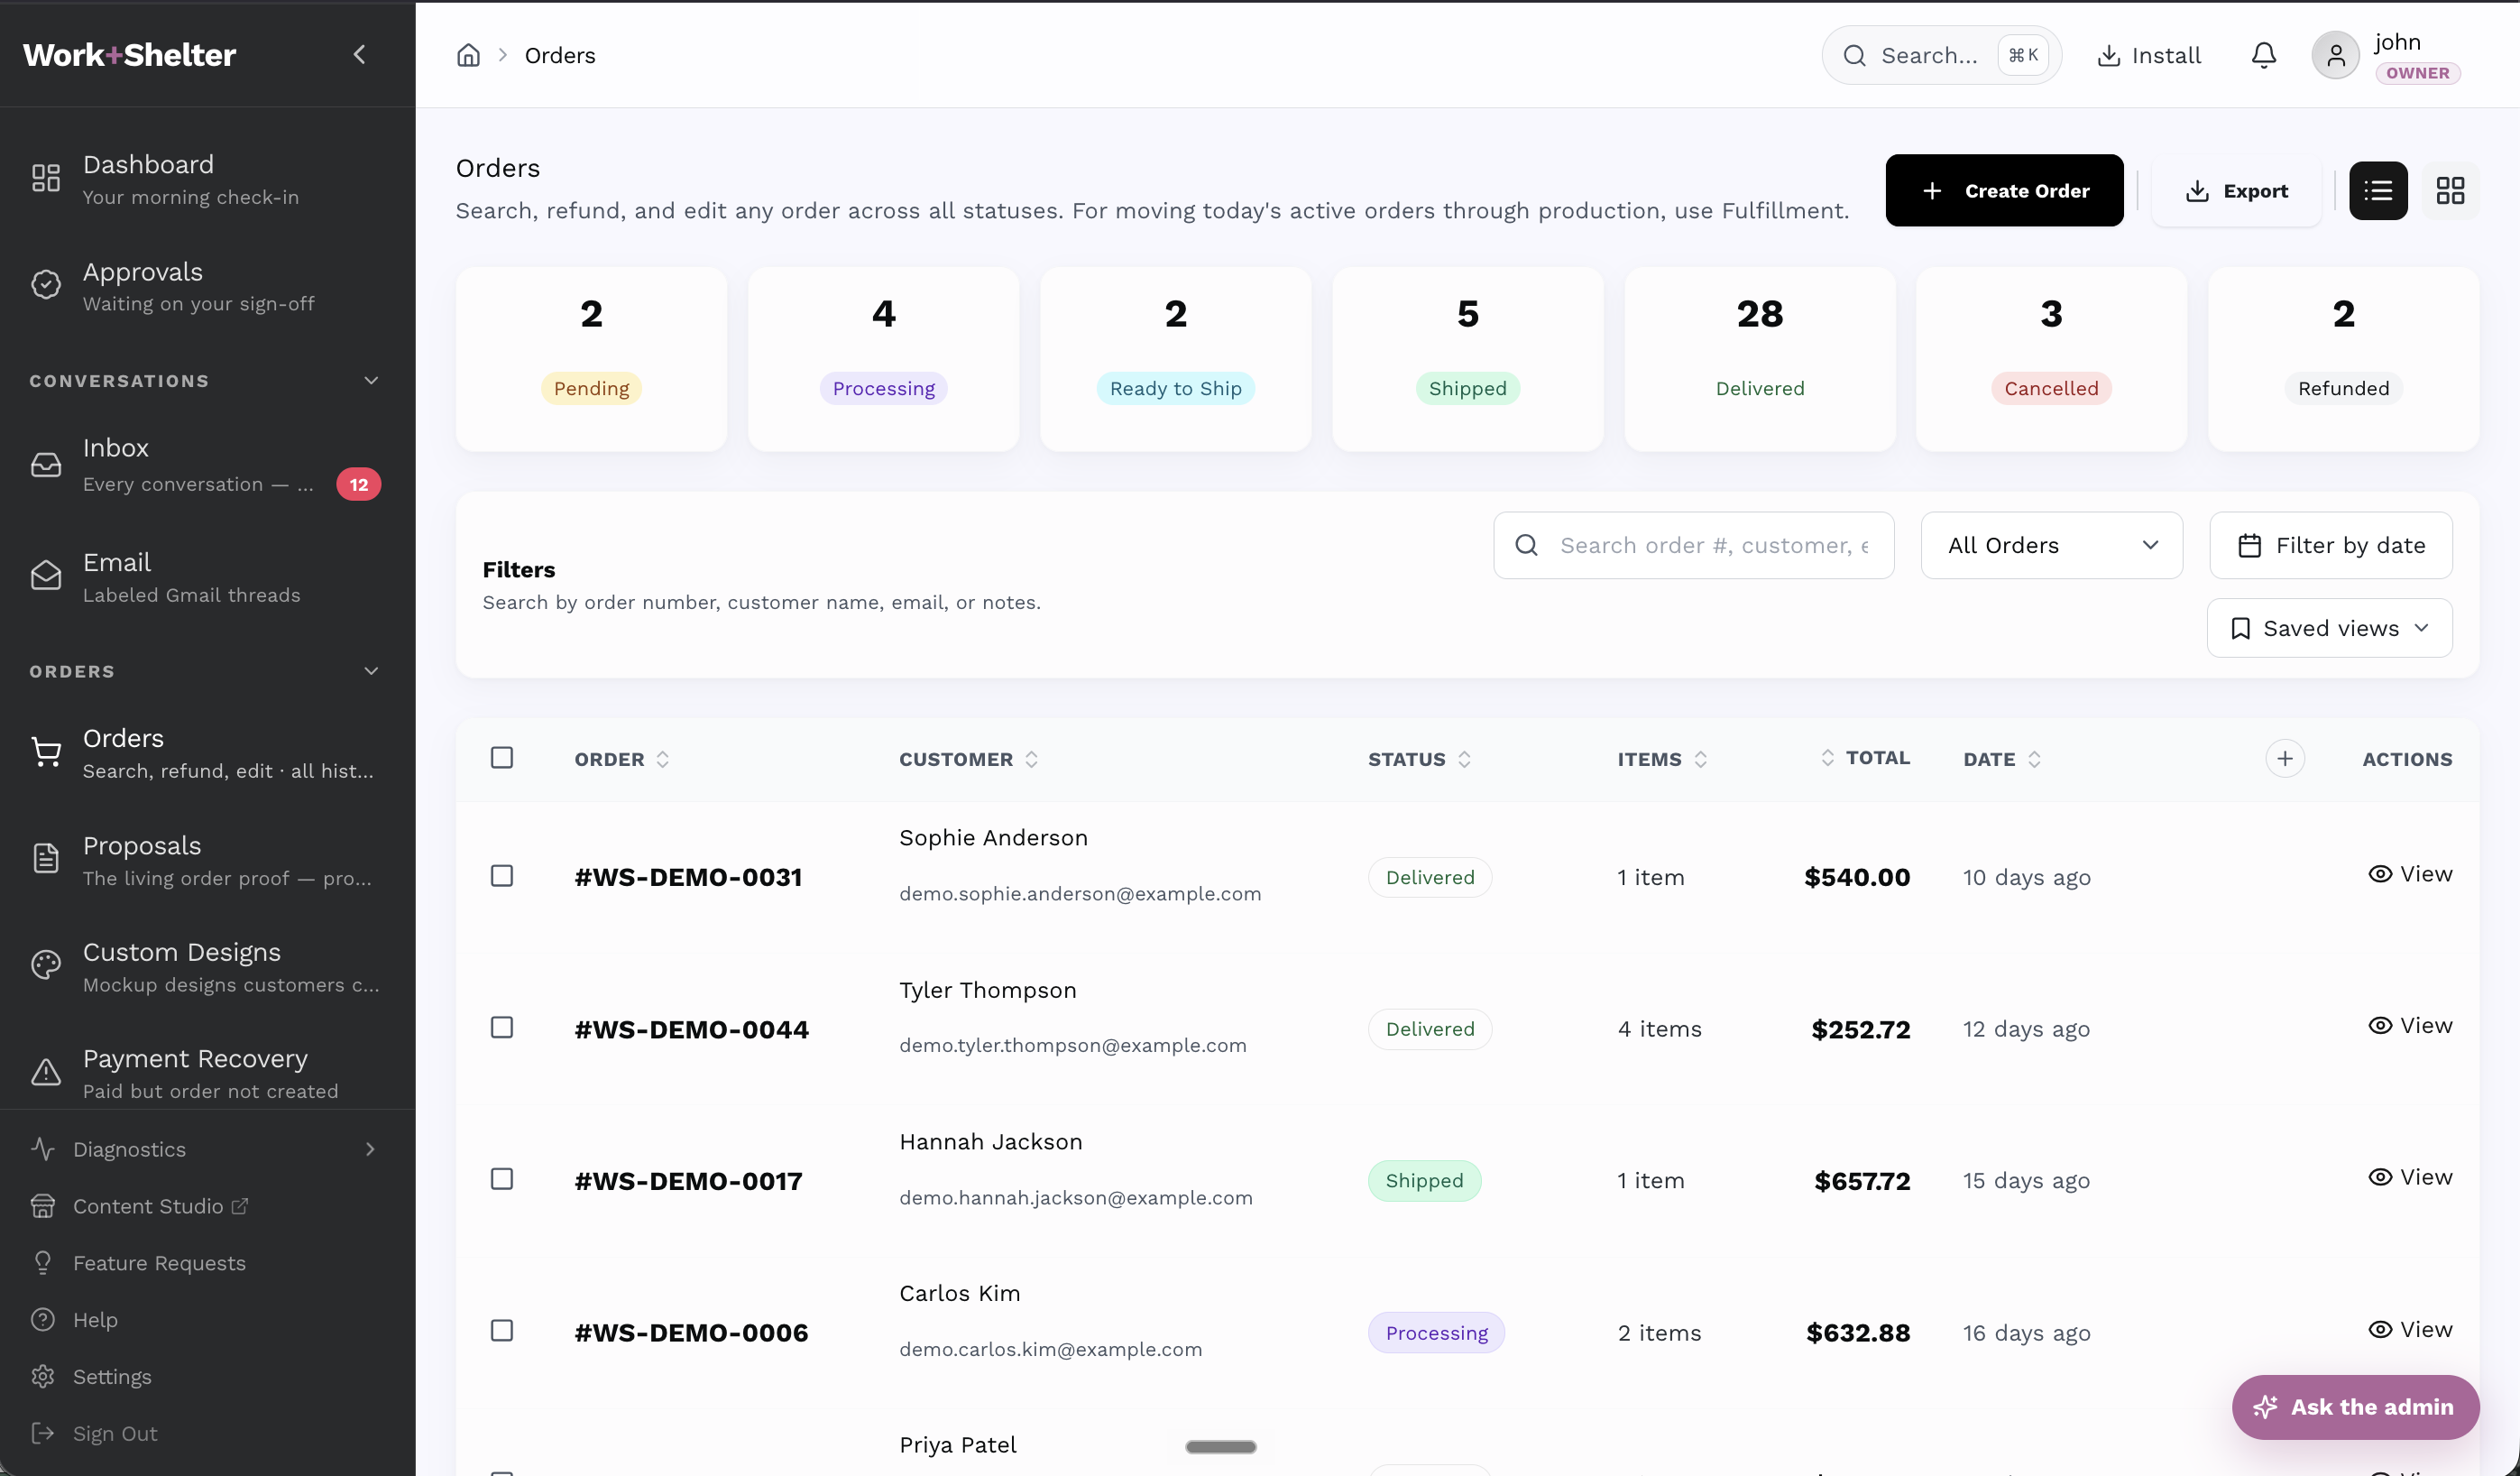Select order #WS-DEMO-0044 checkbox
This screenshot has width=2520, height=1476.
point(502,1027)
